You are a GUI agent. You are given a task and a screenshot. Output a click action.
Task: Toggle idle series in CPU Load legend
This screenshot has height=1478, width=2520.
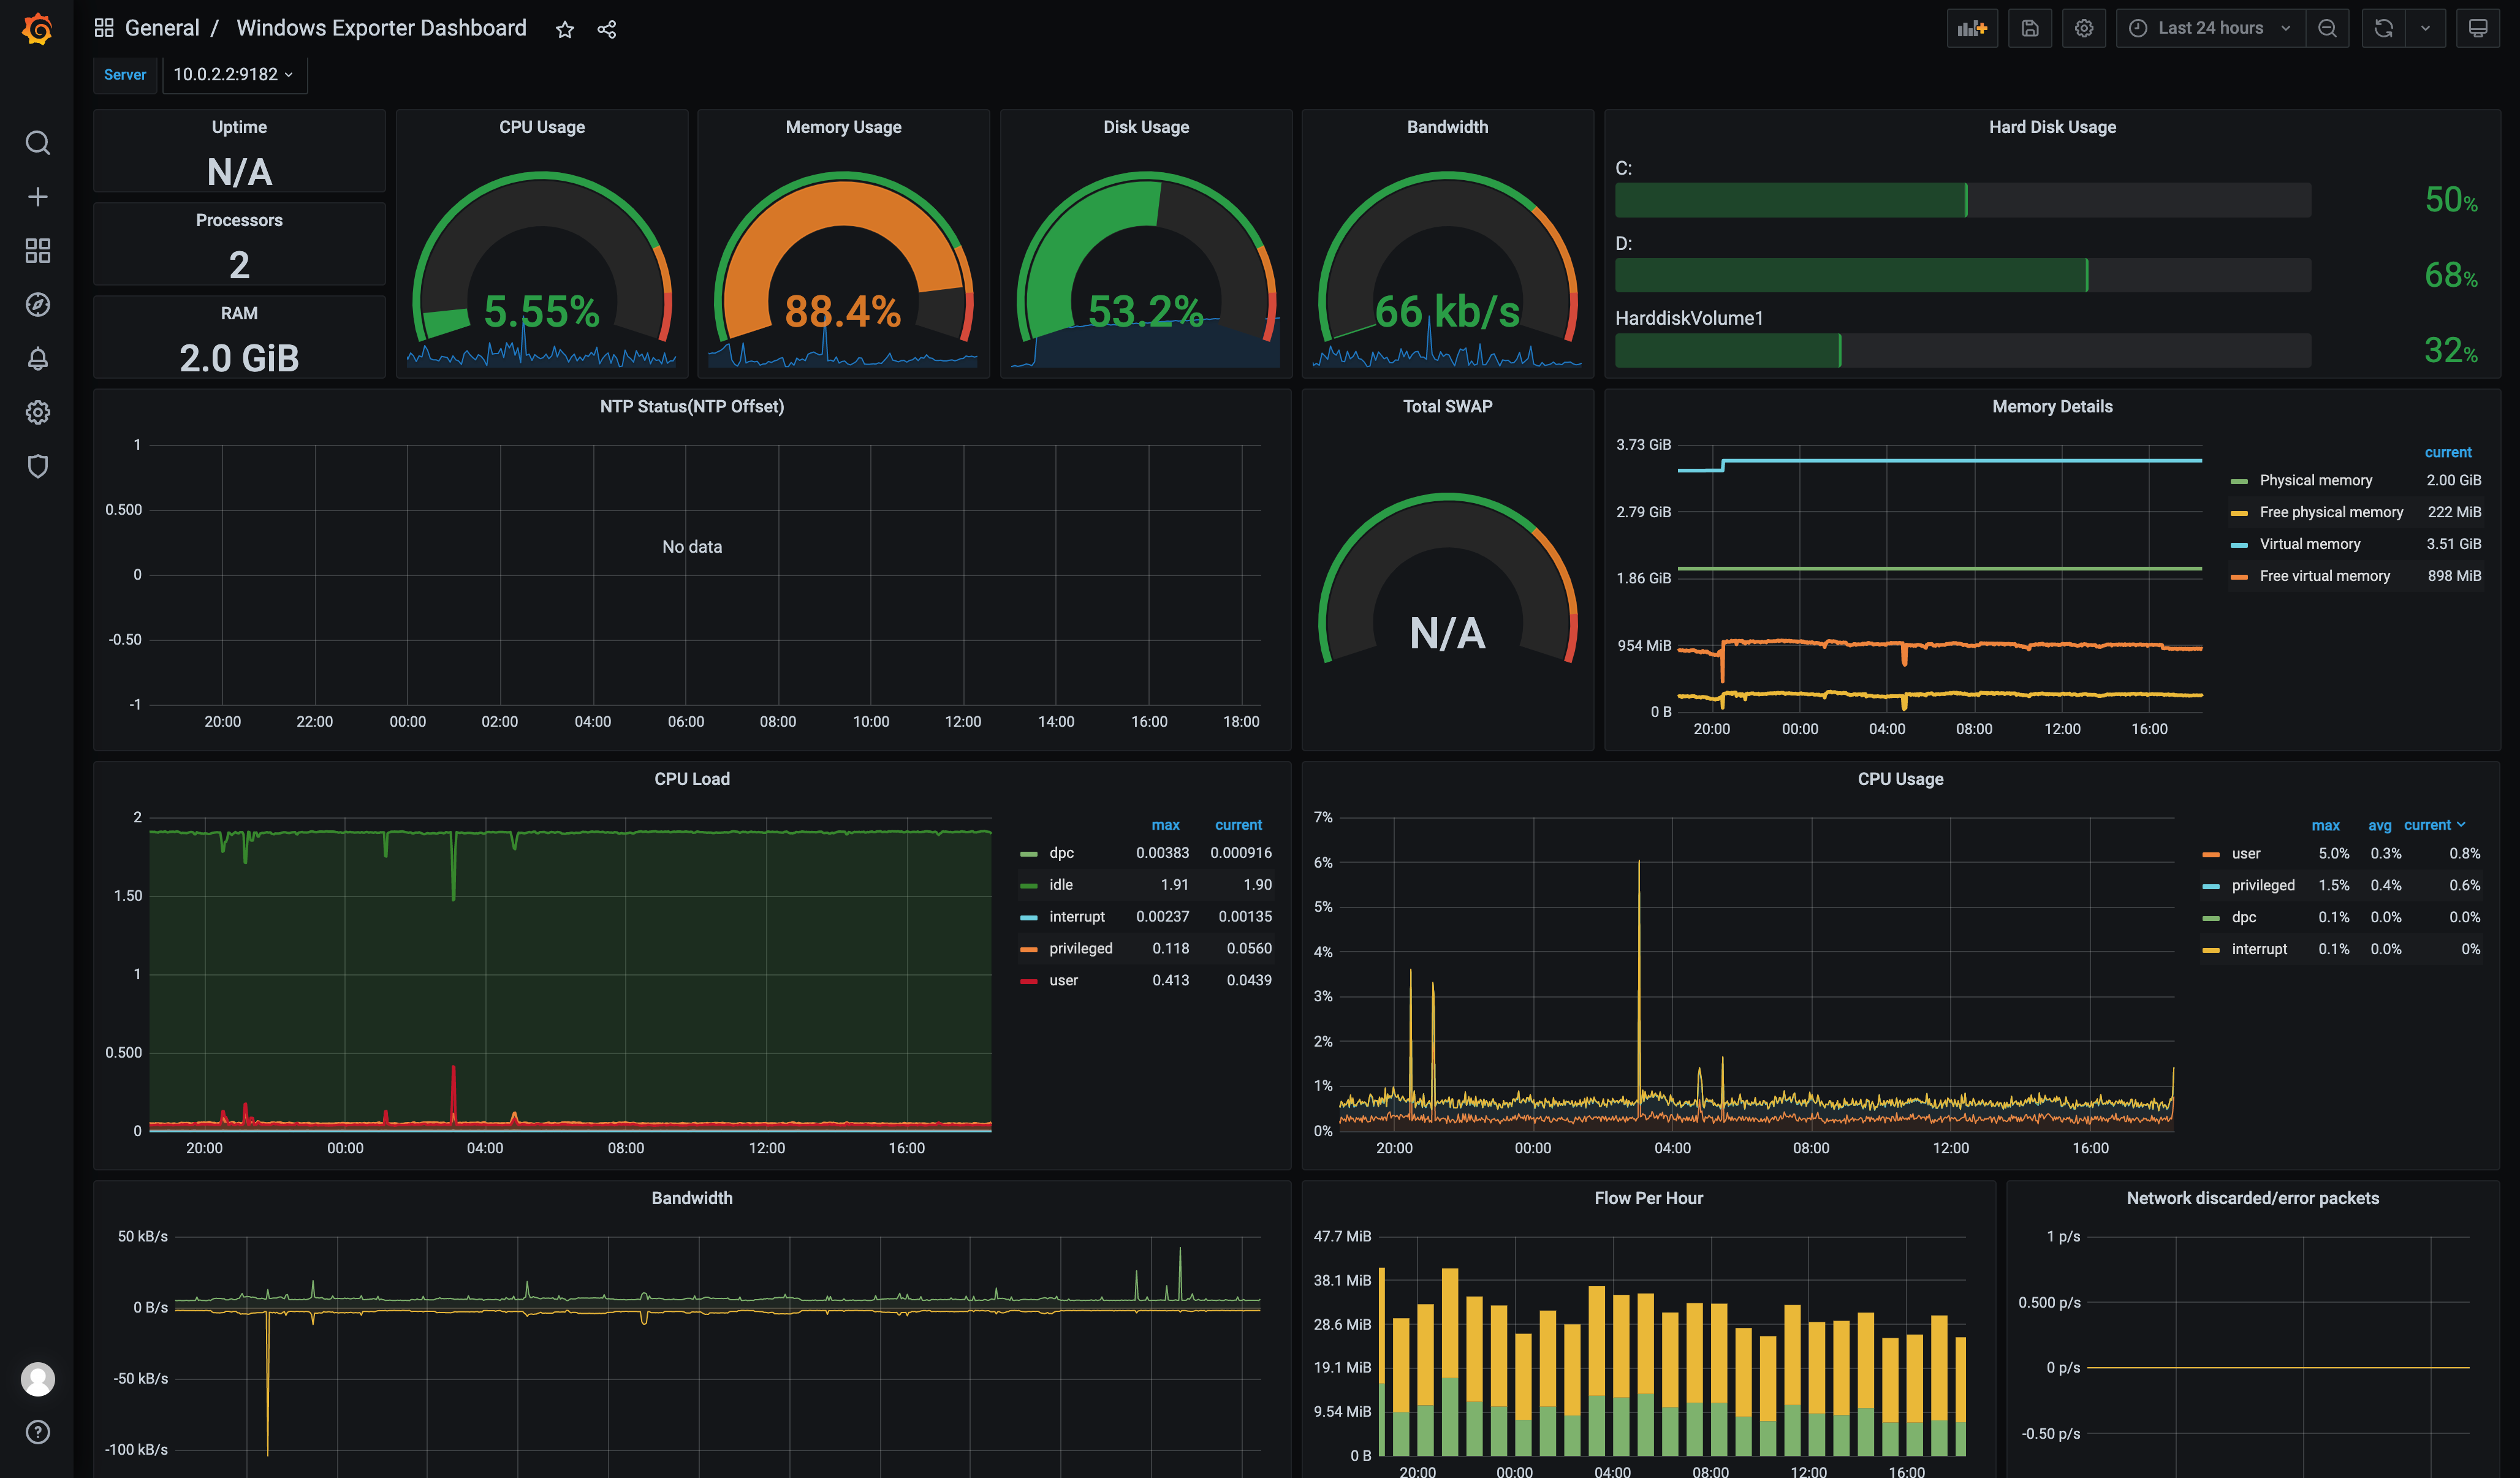(x=1060, y=885)
